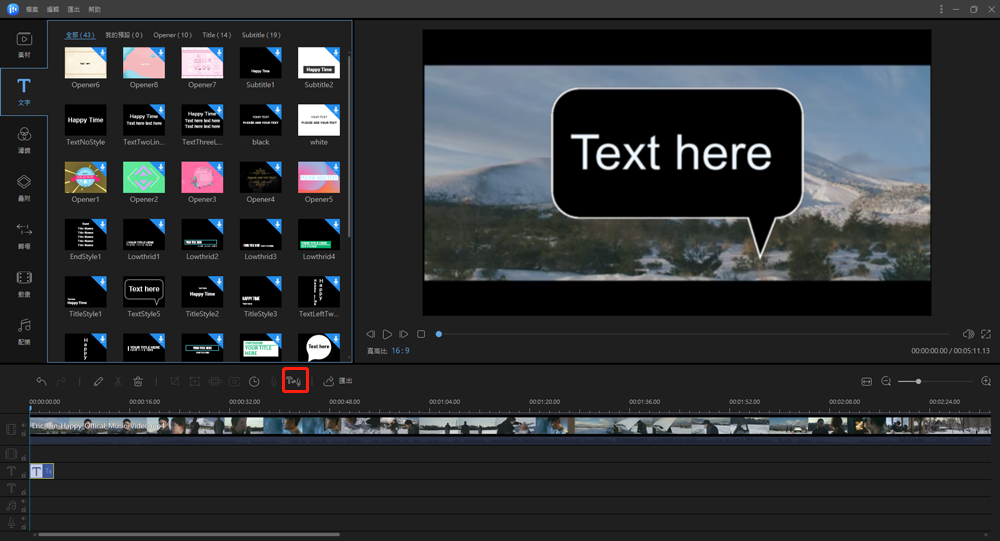This screenshot has height=541, width=1000.
Task: Toggle the video track lock icon
Action: click(24, 434)
